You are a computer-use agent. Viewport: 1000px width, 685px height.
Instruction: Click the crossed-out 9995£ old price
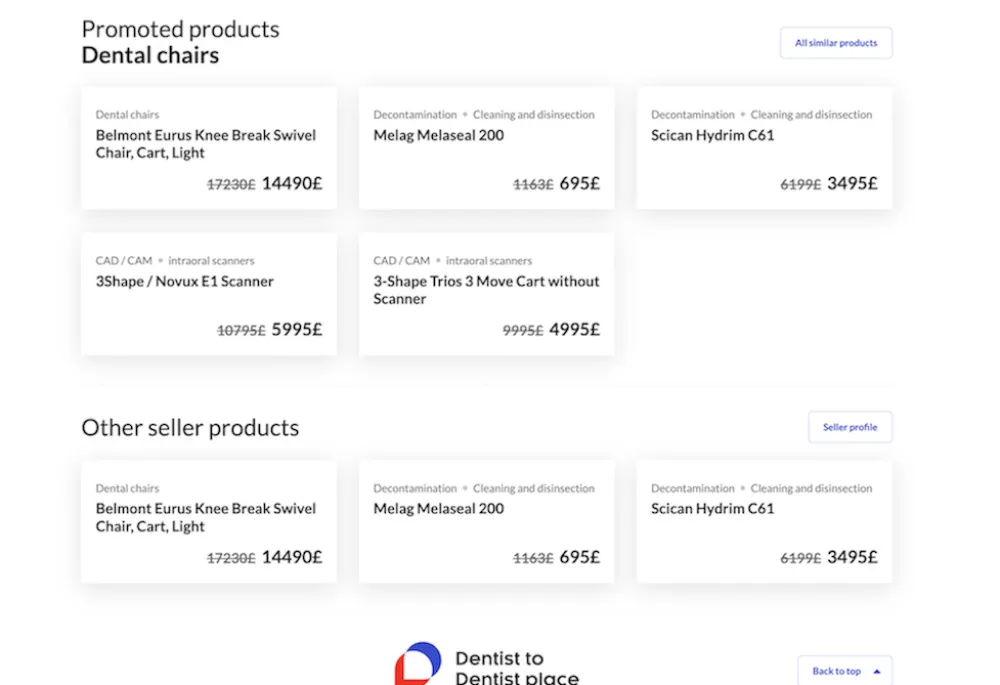click(523, 330)
